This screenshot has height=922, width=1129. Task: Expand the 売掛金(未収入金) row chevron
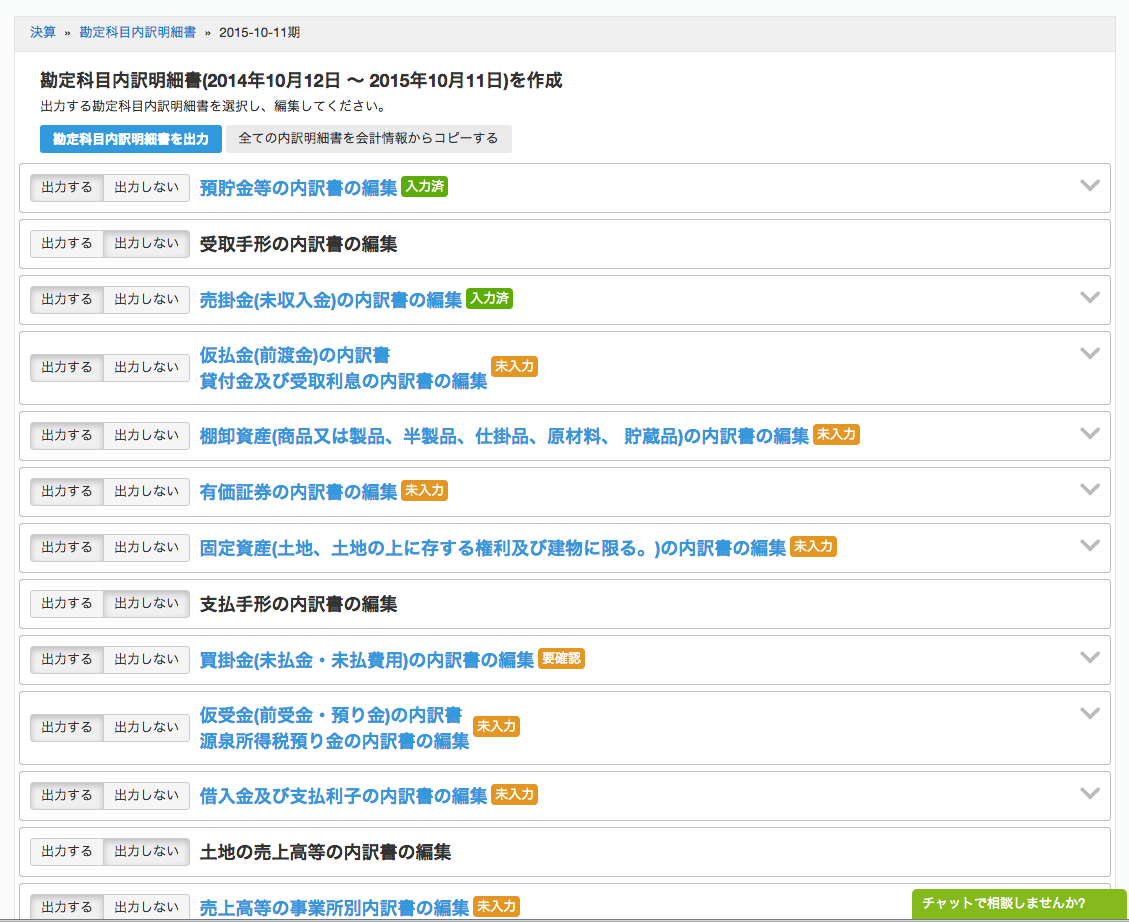[1089, 298]
